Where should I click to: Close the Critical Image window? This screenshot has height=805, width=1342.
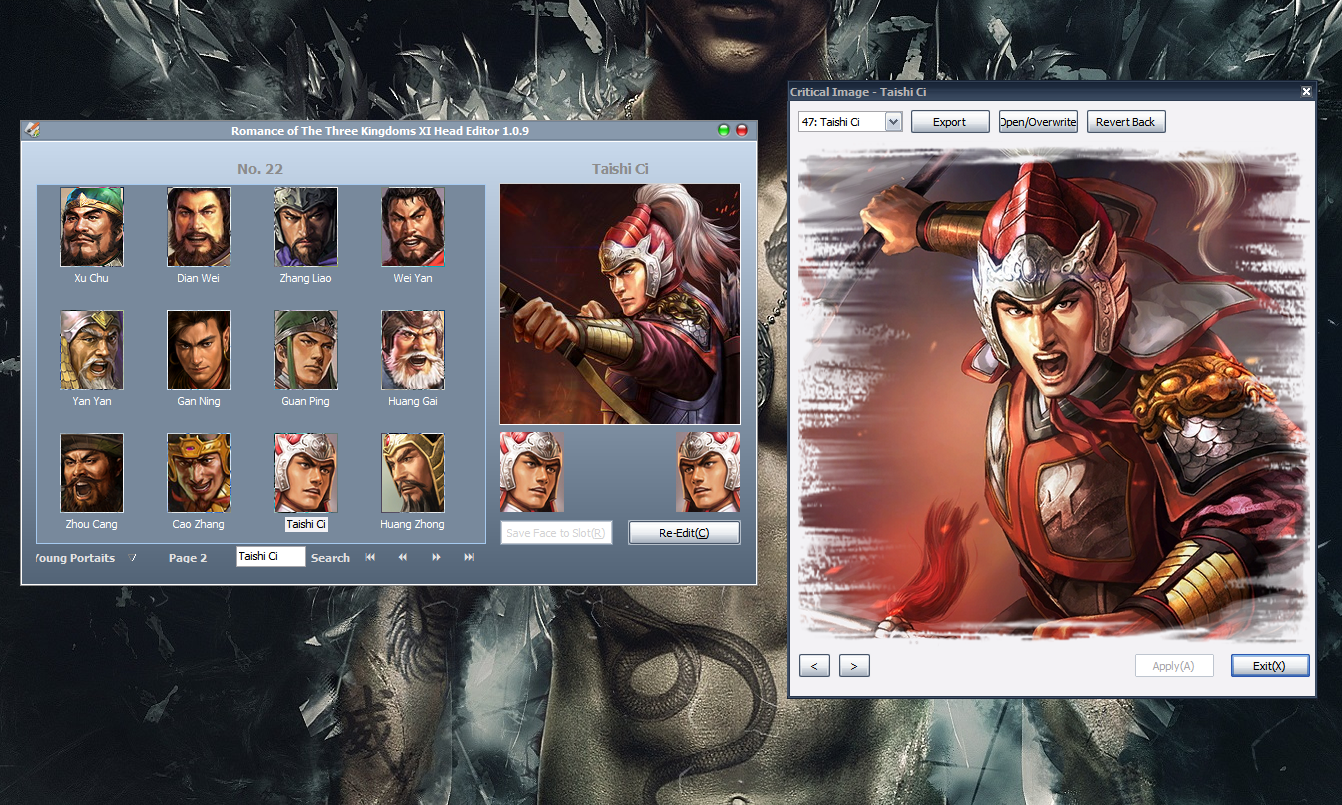pyautogui.click(x=1306, y=92)
